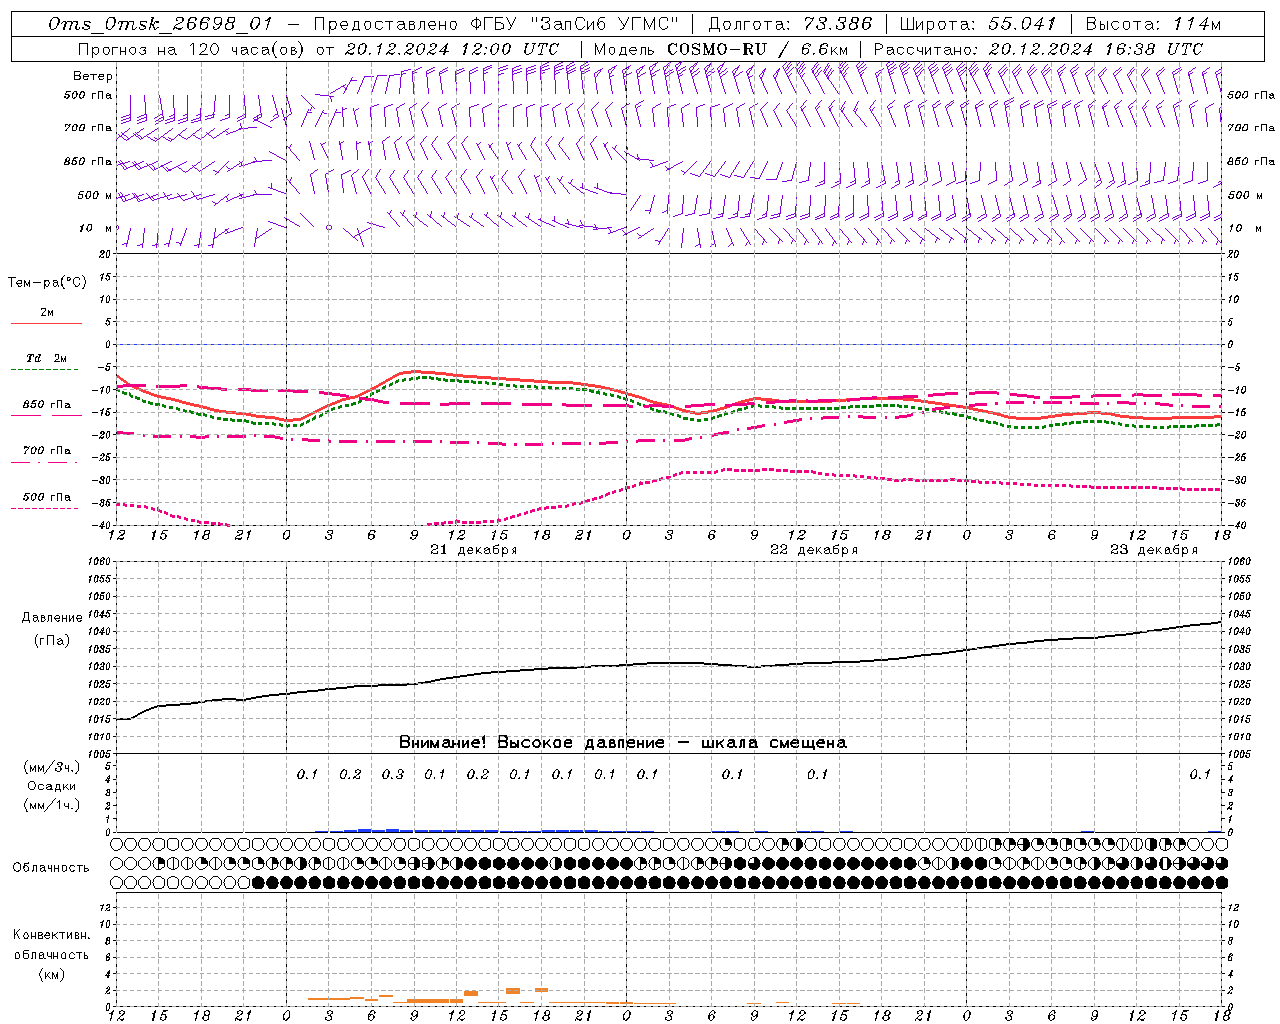
Task: Click the 22 декабря date label
Action: coord(814,550)
